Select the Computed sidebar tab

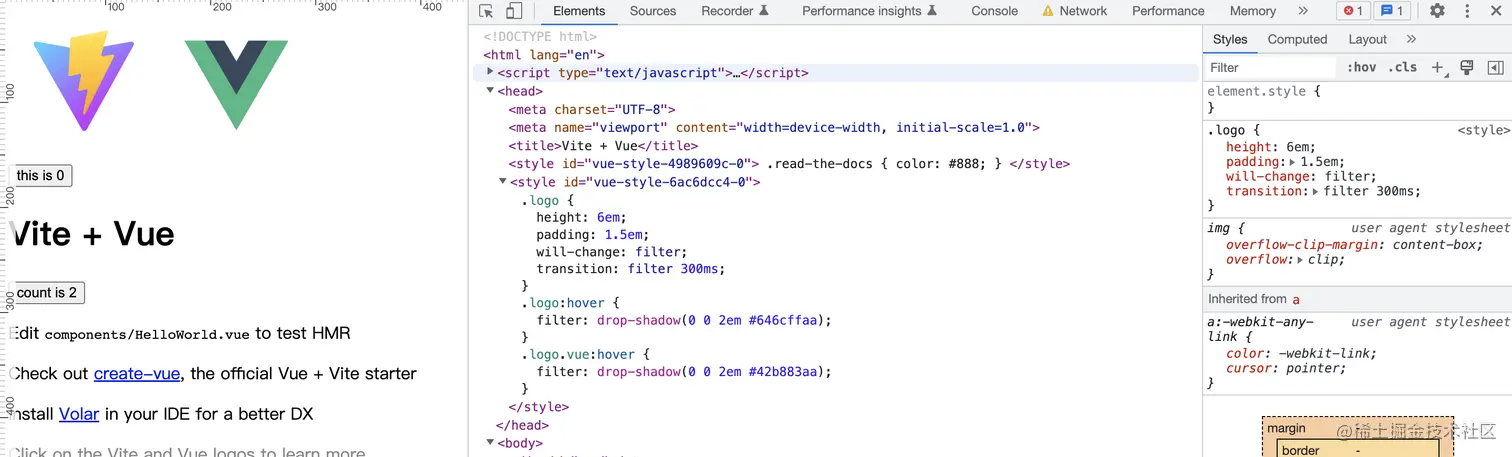[1297, 39]
